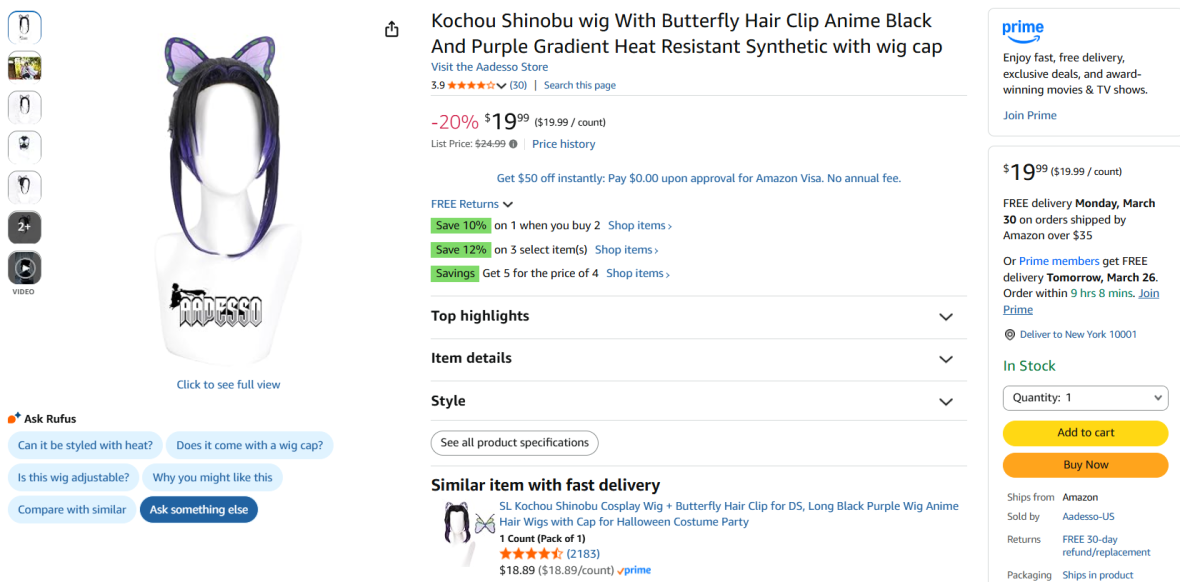Visit the Aadesso Store link

coord(489,67)
